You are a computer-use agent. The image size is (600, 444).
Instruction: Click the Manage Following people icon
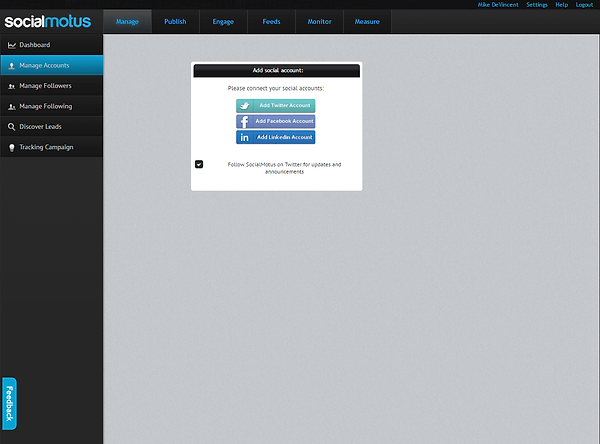[x=12, y=107]
